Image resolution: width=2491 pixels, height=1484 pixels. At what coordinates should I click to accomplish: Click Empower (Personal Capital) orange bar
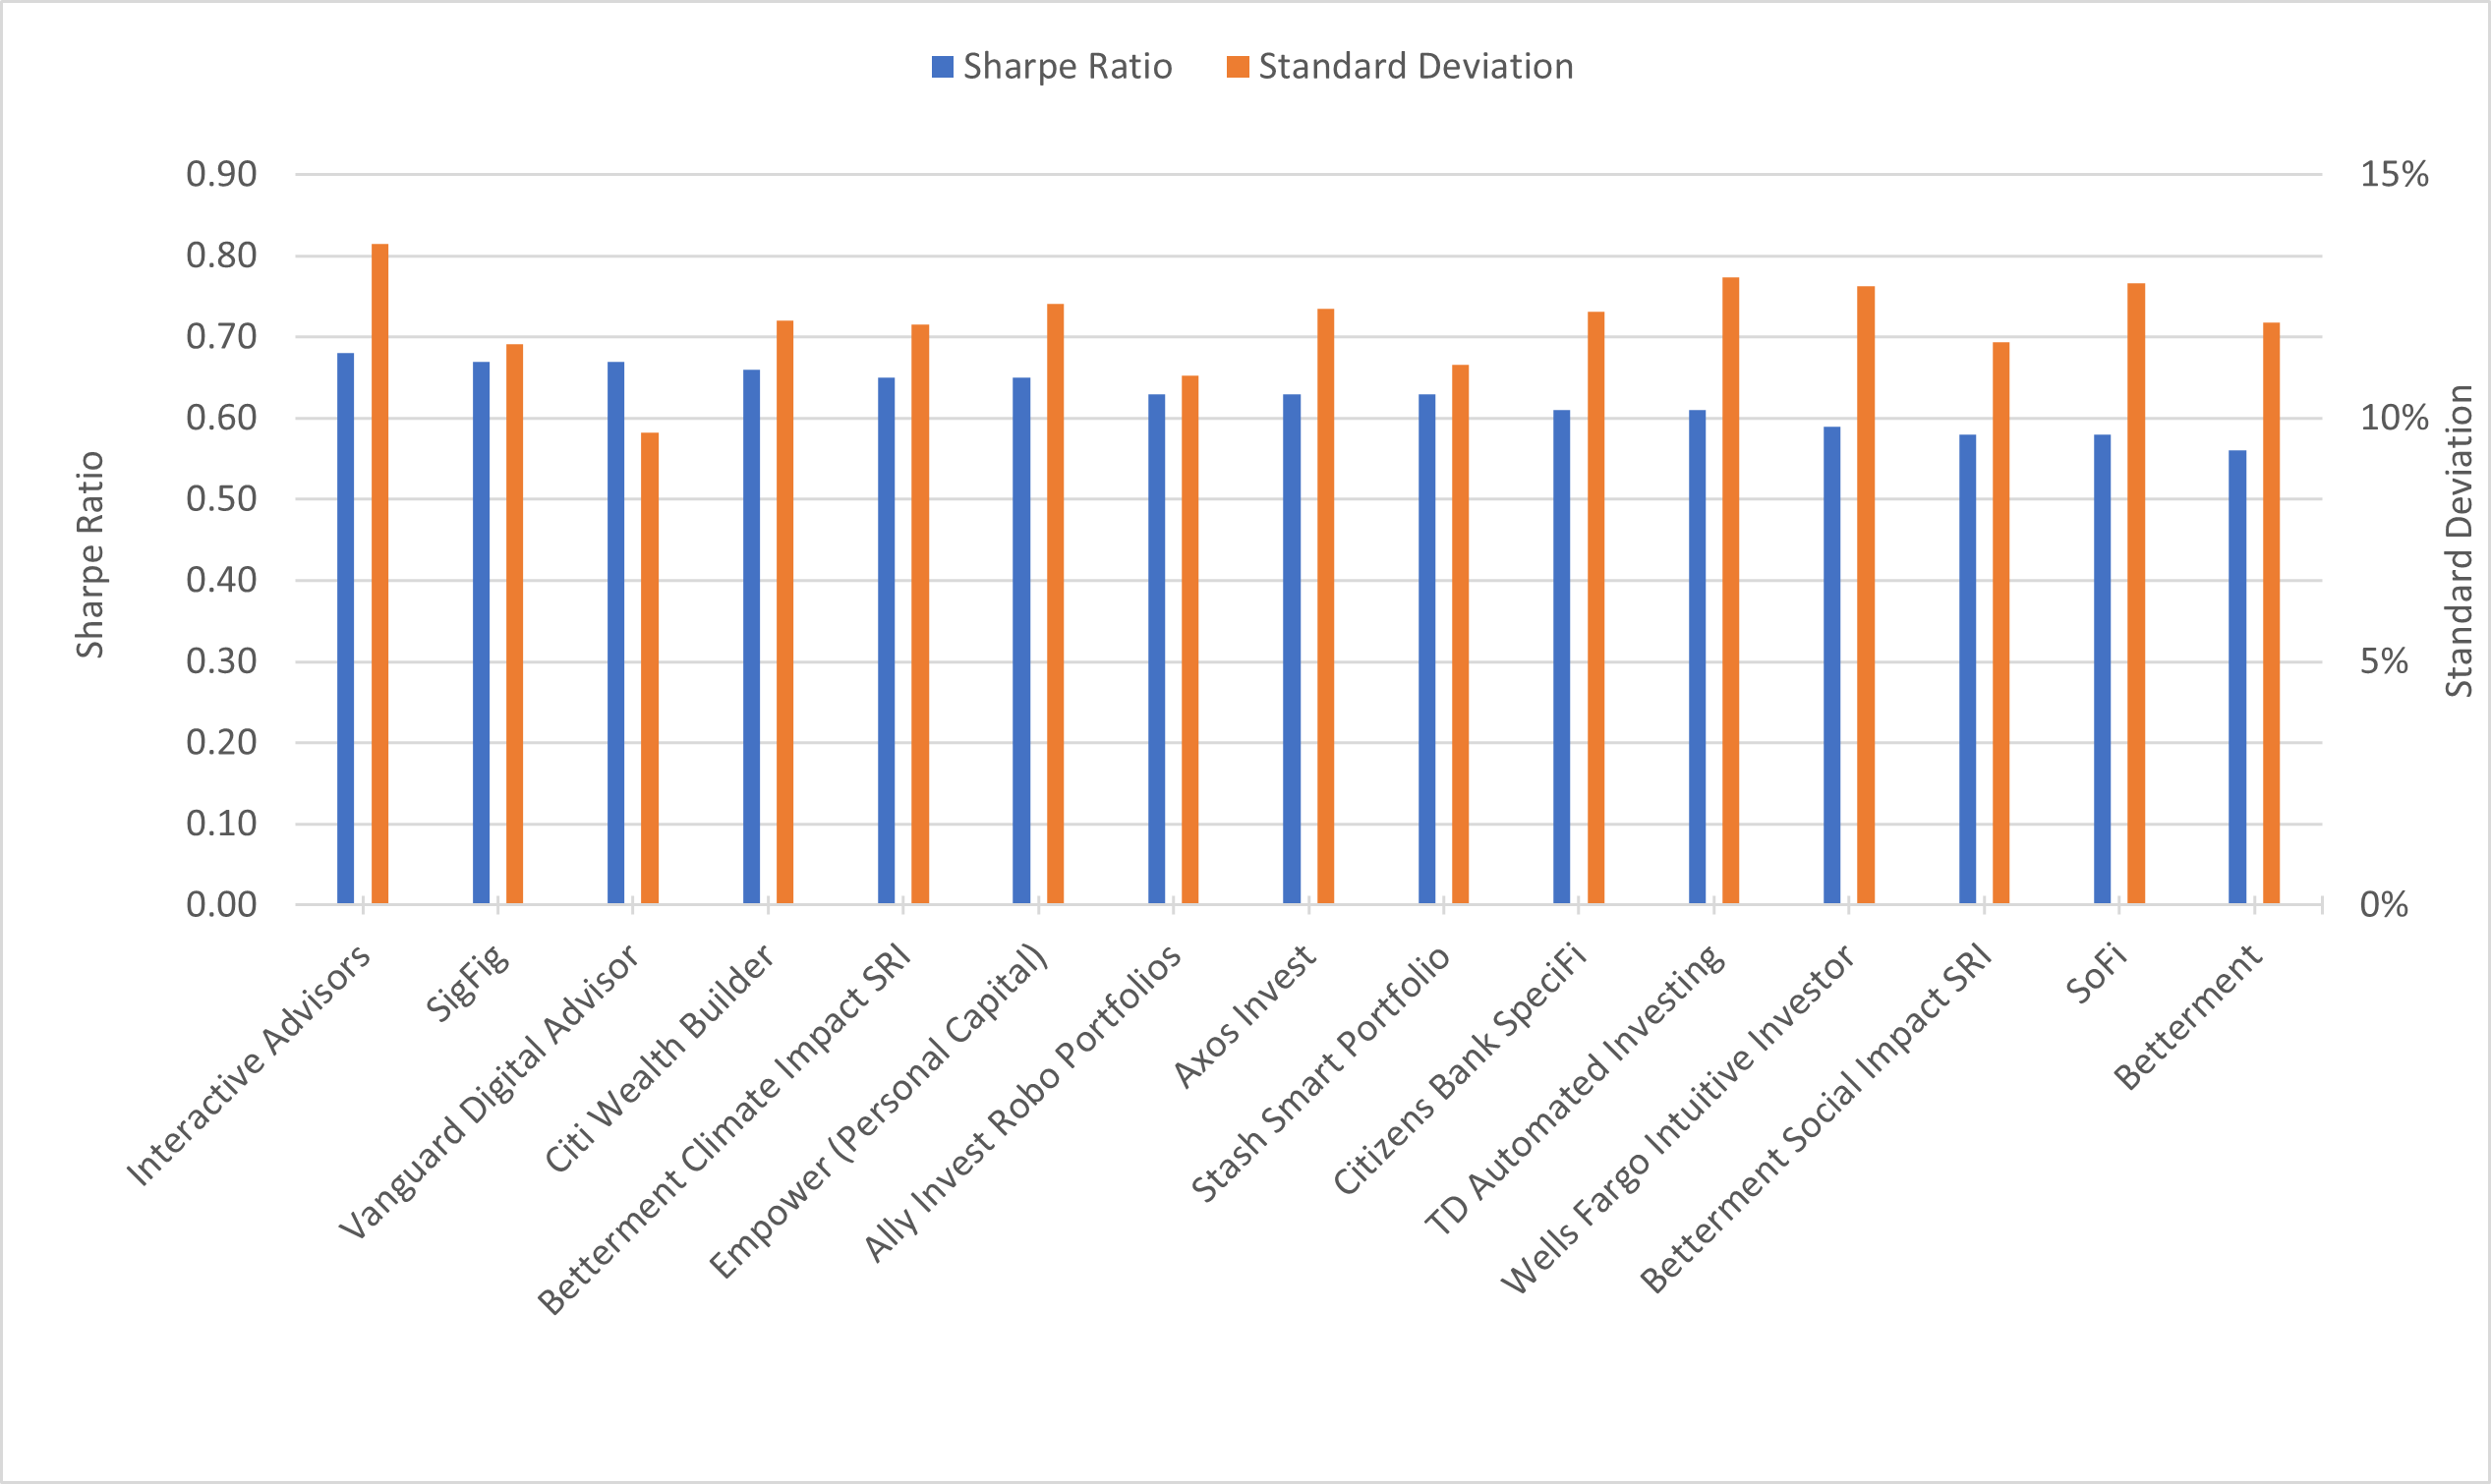click(1055, 604)
